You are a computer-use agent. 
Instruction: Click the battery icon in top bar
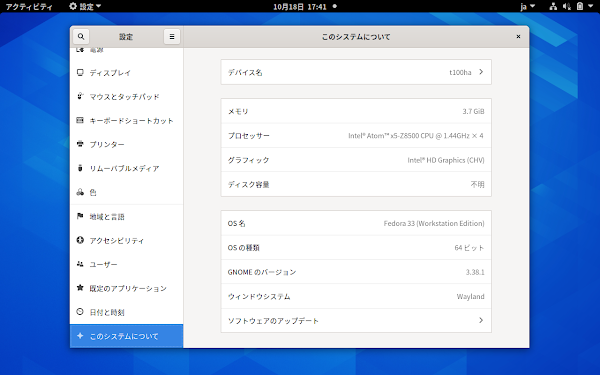tap(580, 6)
